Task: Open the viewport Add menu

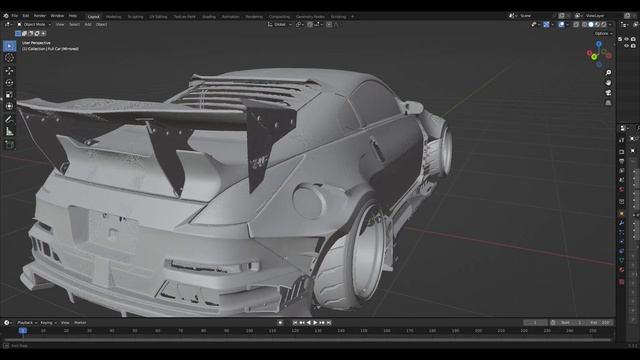Action: (x=88, y=24)
